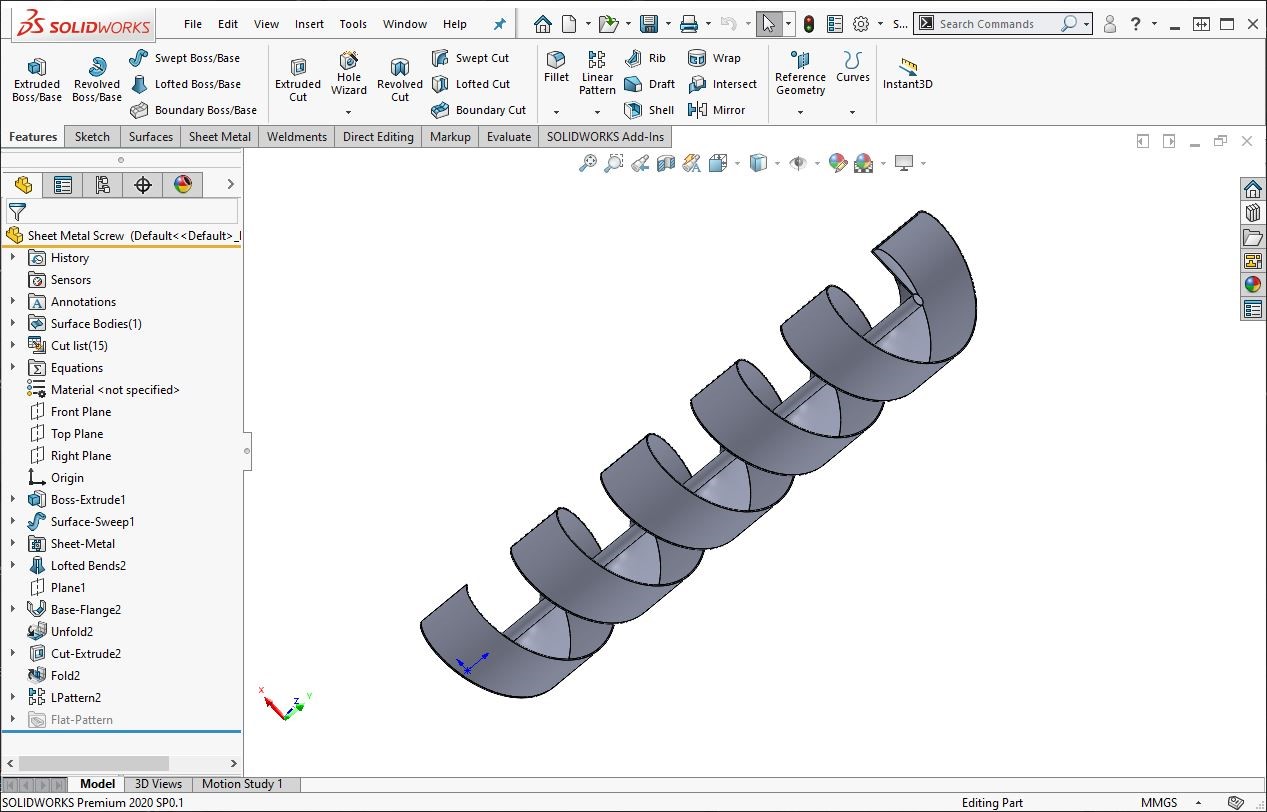Click the Zoom to Fit view icon

[x=588, y=163]
